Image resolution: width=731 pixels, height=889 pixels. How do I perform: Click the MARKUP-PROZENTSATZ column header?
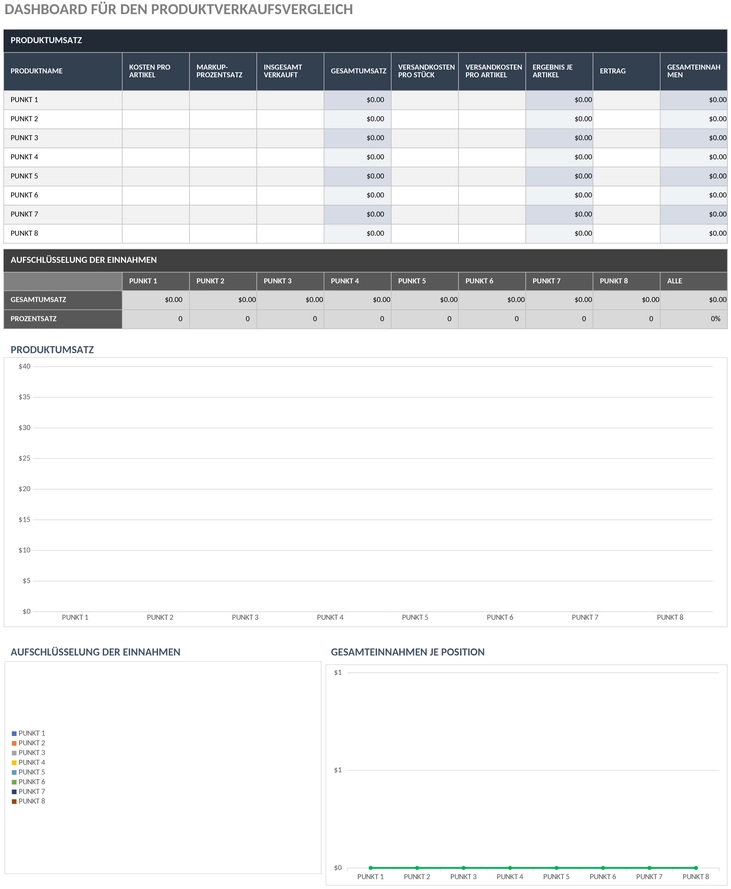tap(223, 71)
